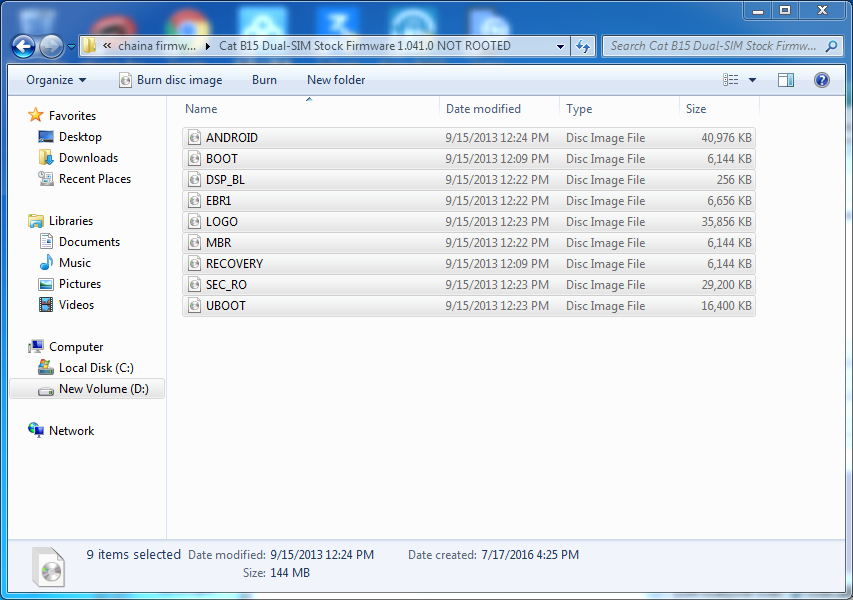Open recent pages dropdown arrow
This screenshot has height=600, width=853.
coord(71,47)
